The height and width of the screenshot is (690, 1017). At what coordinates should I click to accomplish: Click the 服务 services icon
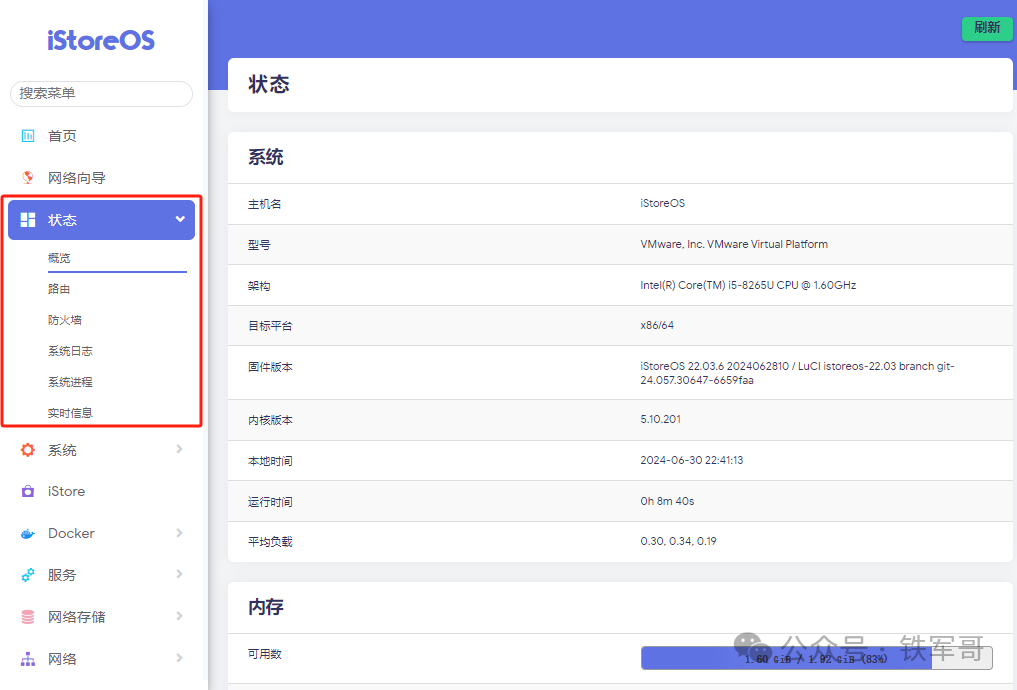click(28, 574)
